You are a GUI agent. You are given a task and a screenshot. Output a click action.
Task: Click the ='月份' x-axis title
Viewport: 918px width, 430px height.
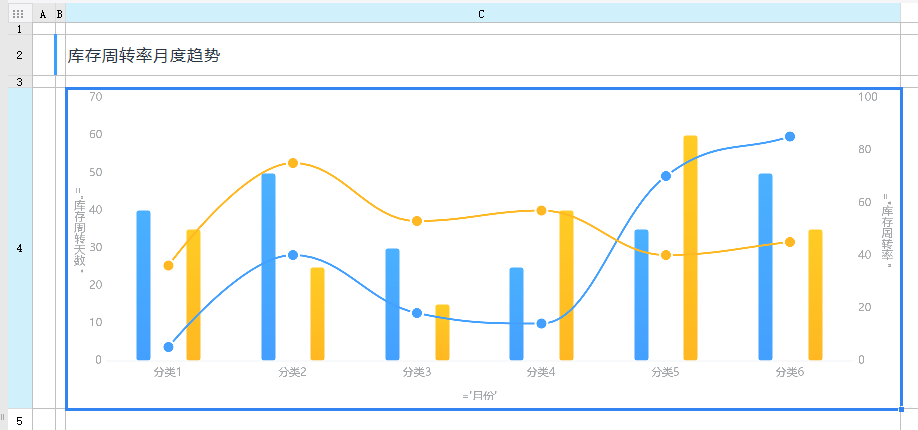(480, 395)
